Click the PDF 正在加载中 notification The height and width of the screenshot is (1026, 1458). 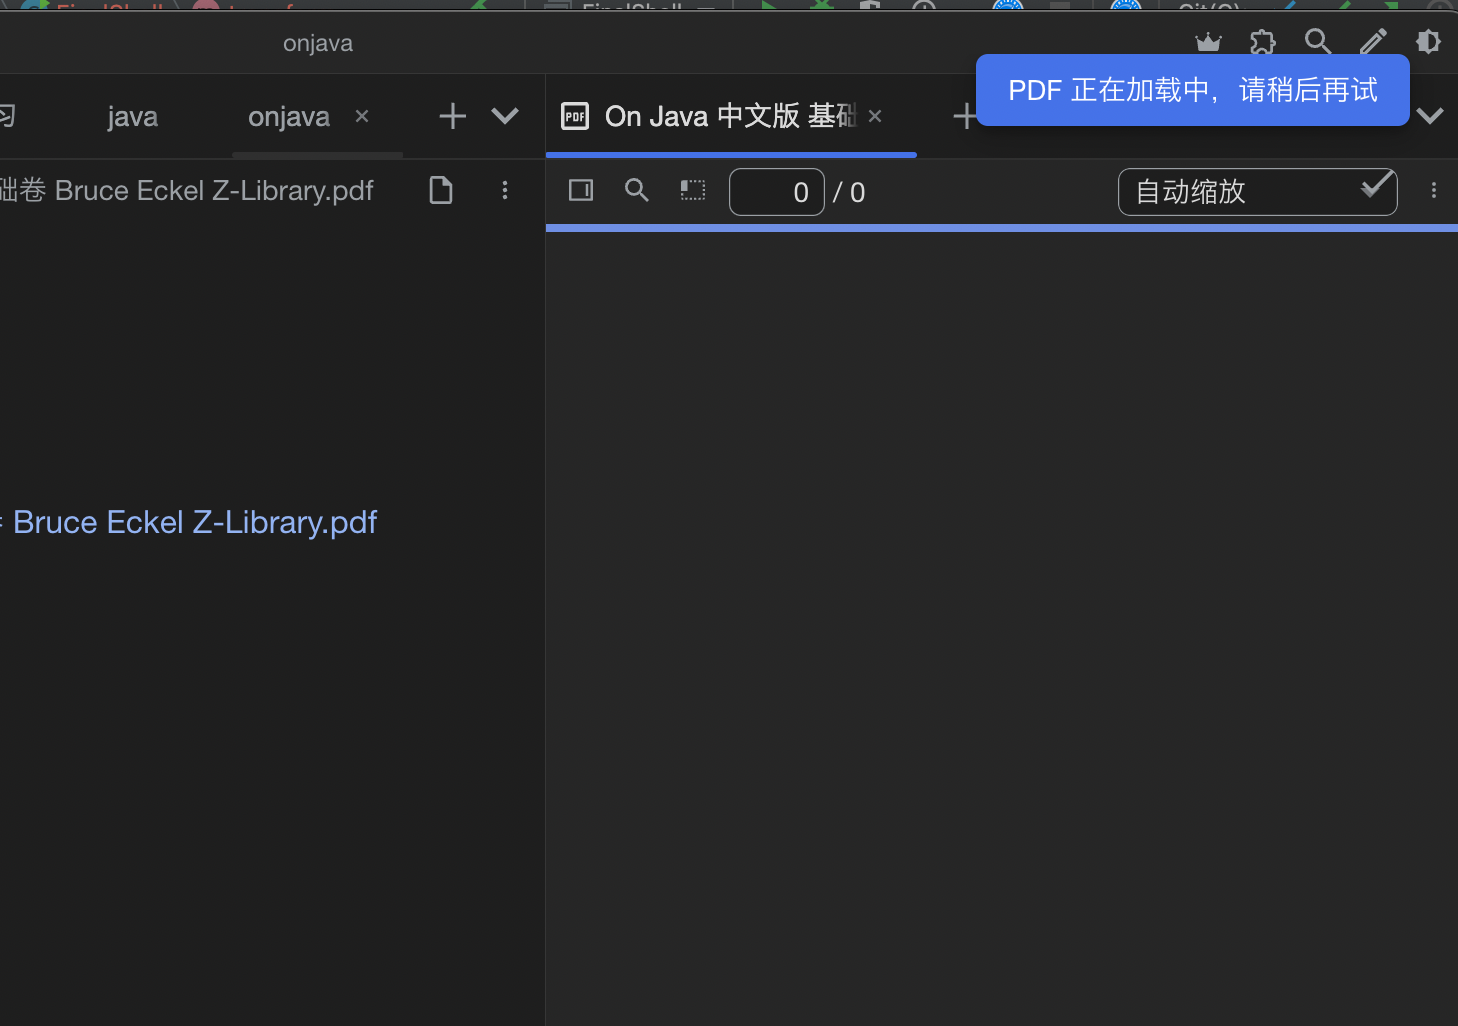(x=1193, y=90)
